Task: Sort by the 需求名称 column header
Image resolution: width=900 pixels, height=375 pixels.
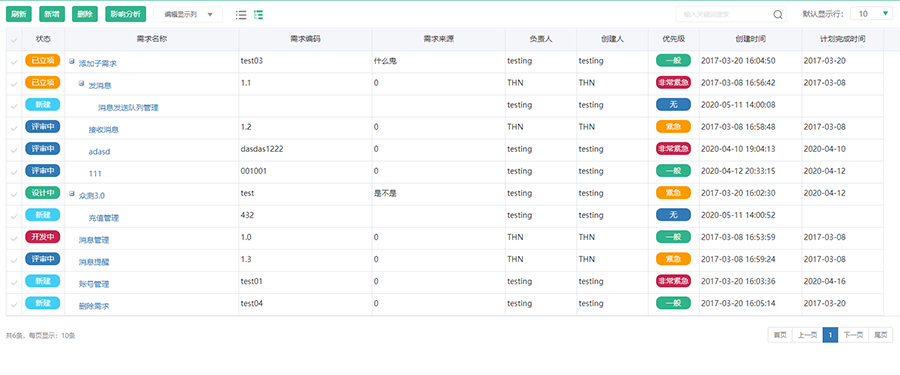Action: 152,39
